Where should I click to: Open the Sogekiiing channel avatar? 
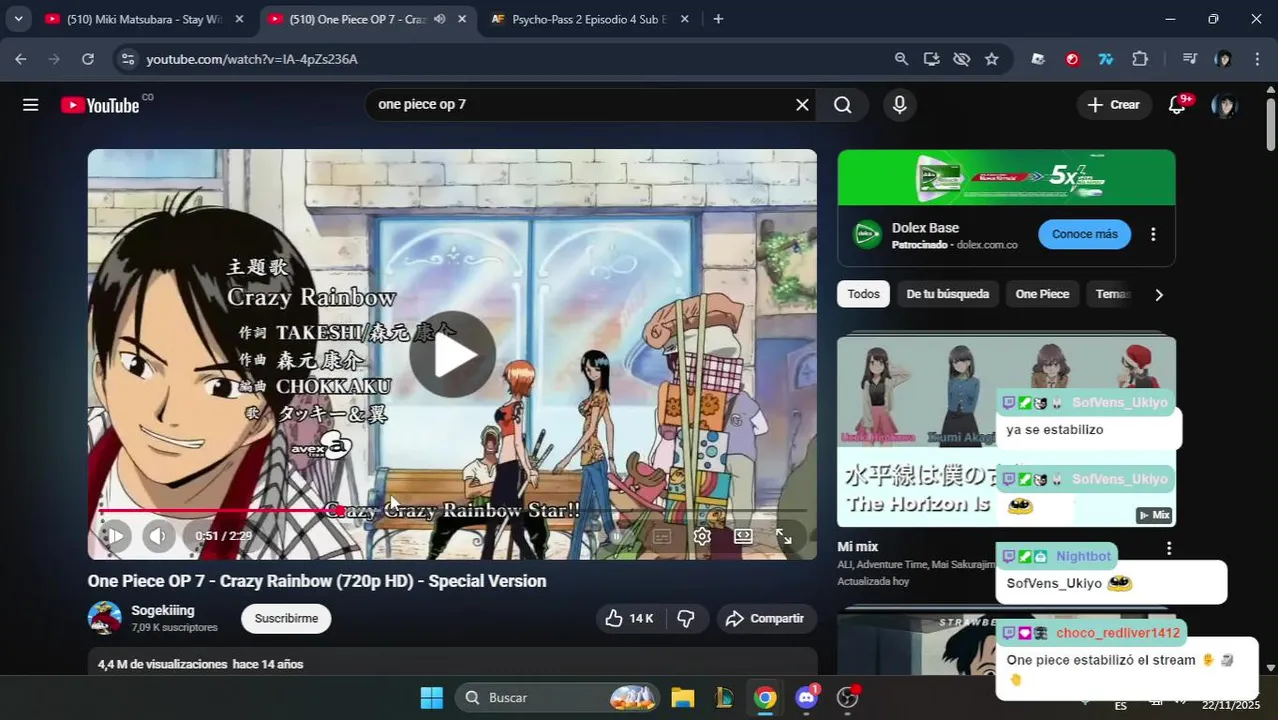coord(105,618)
